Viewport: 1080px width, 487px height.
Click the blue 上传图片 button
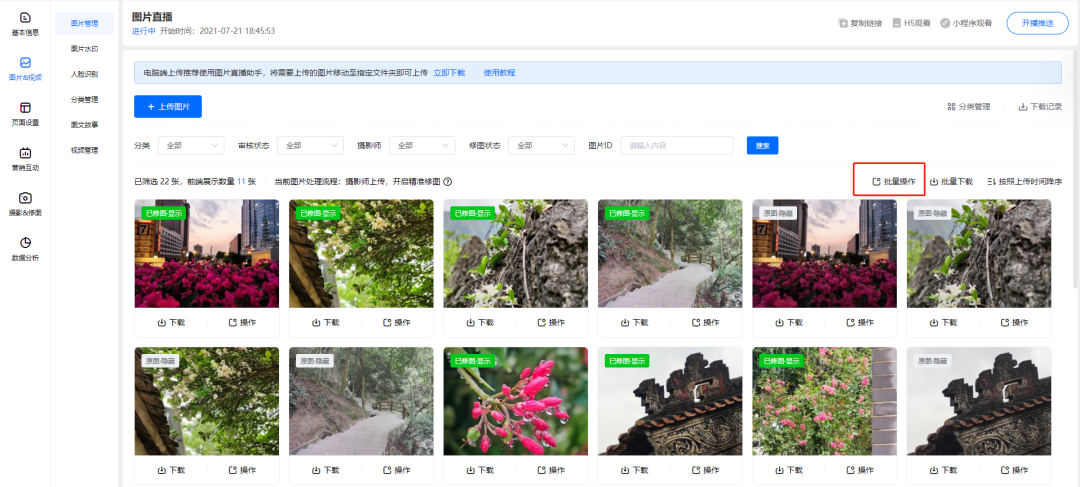coord(167,106)
